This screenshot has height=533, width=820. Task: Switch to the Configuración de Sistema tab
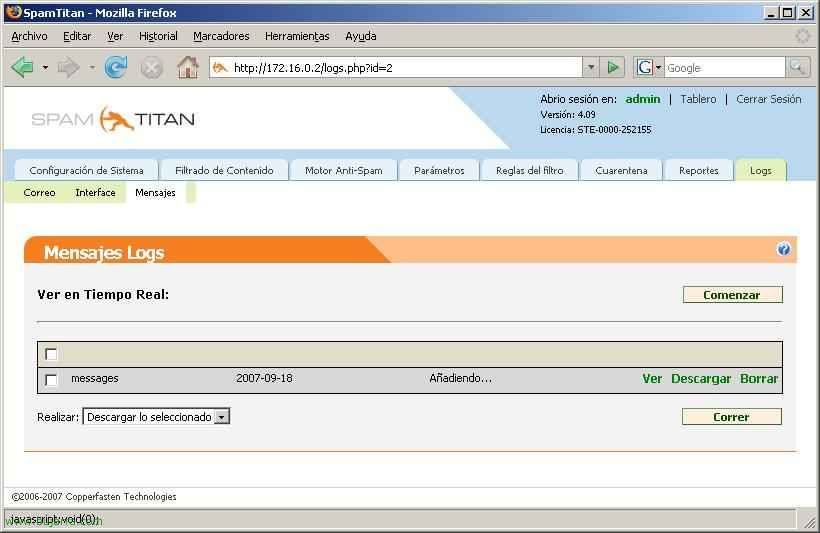coord(86,171)
